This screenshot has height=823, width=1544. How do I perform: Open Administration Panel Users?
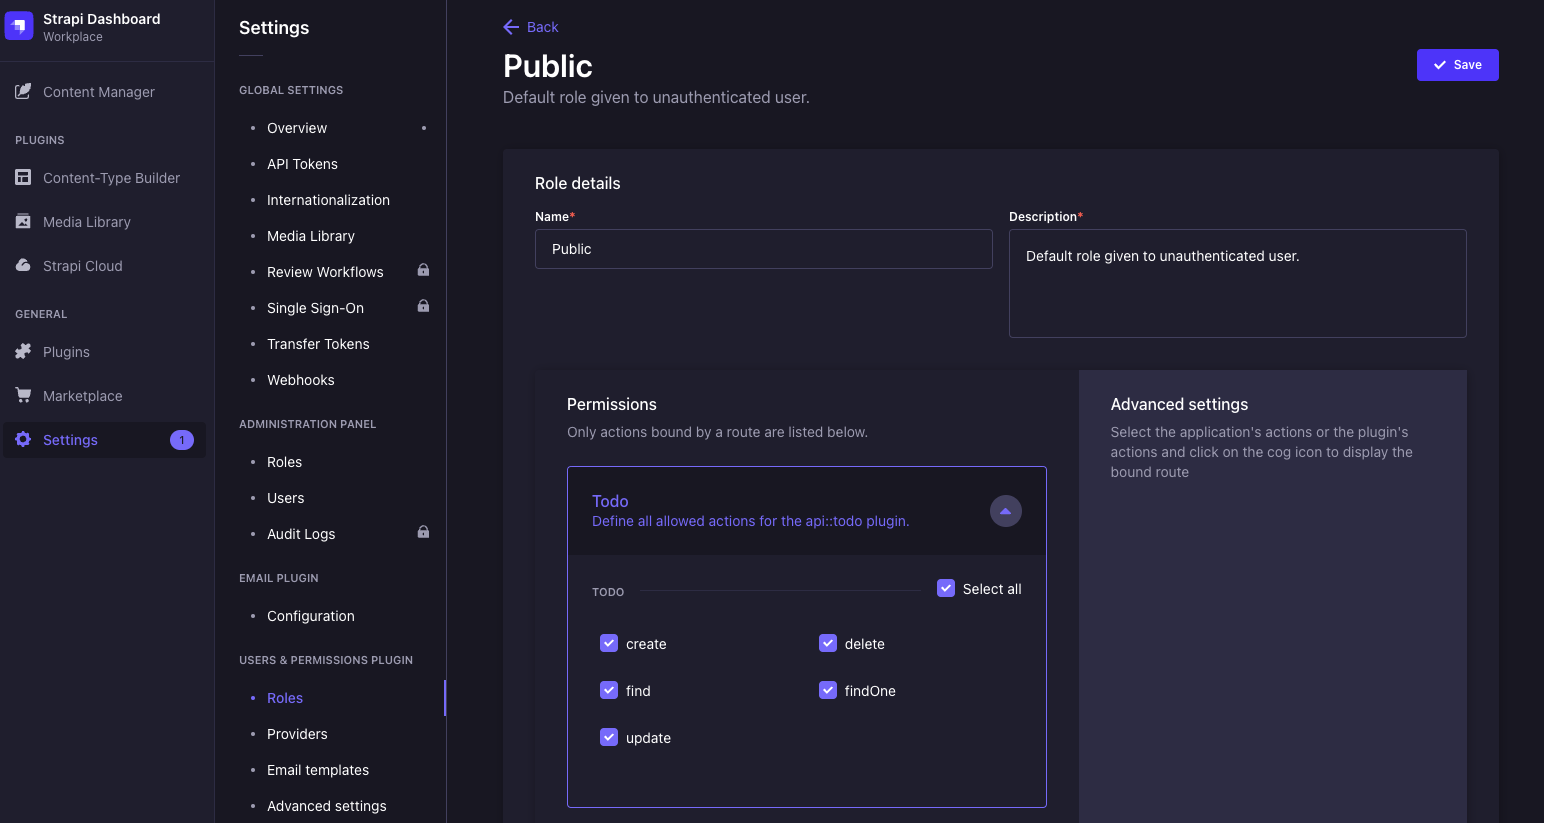(285, 498)
